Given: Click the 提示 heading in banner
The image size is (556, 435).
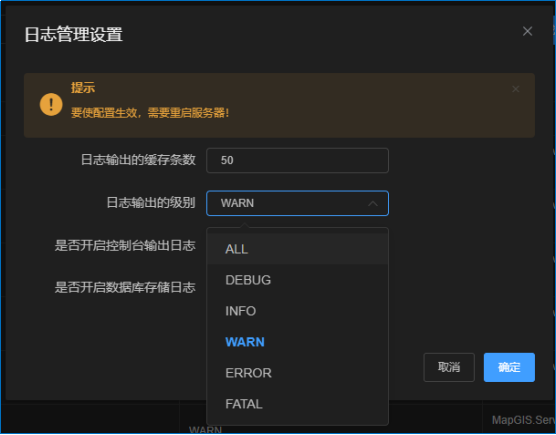Looking at the screenshot, I should 83,87.
